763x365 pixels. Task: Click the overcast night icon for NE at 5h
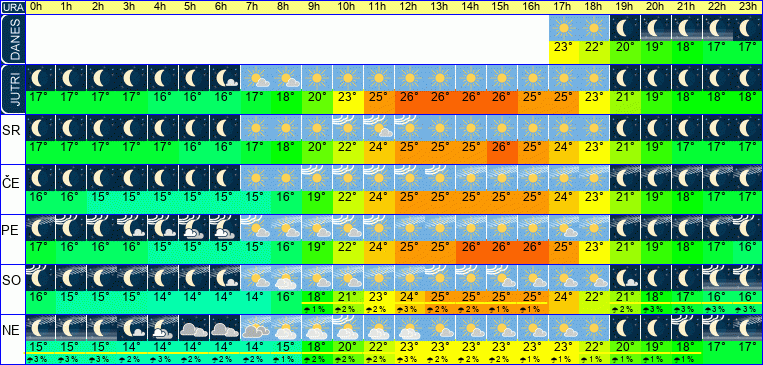[194, 328]
